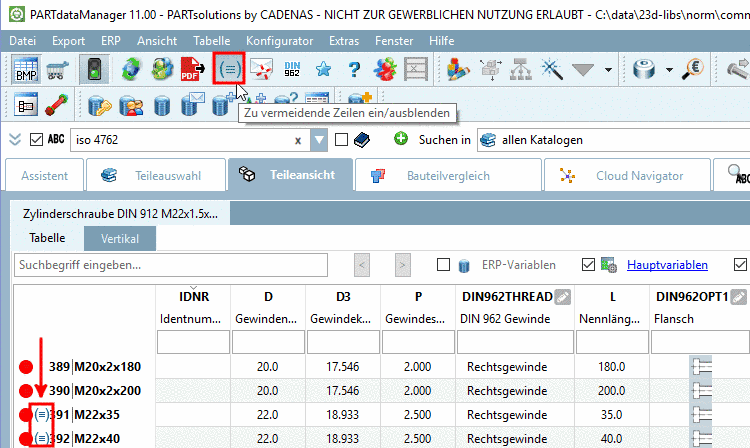Click the BMP table export icon
Screen dimensions: 750x448
[x=26, y=70]
